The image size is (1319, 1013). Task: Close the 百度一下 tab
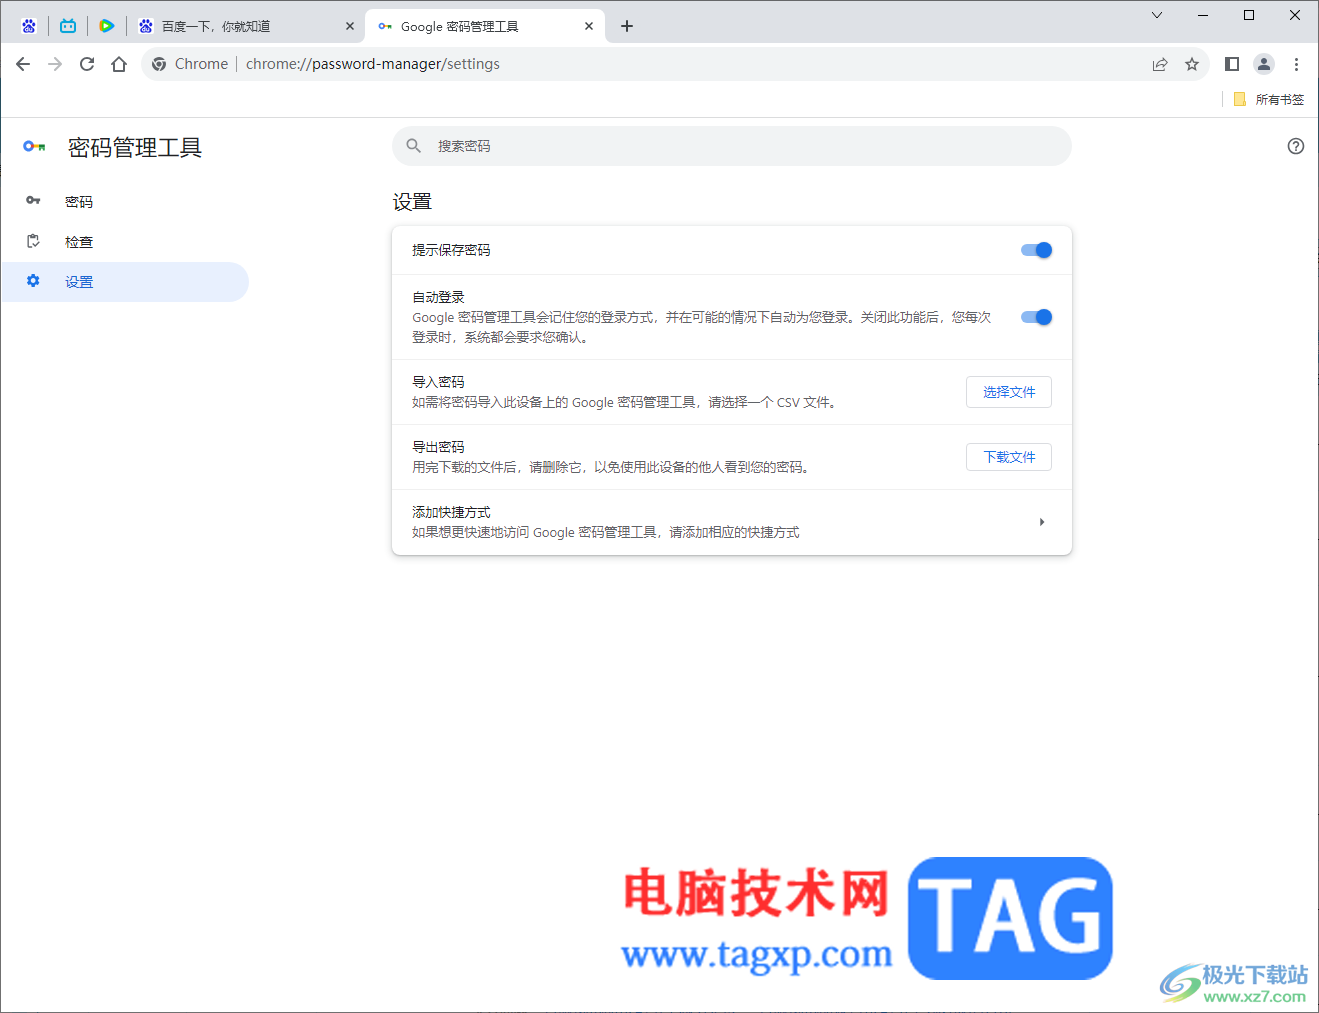tap(350, 26)
